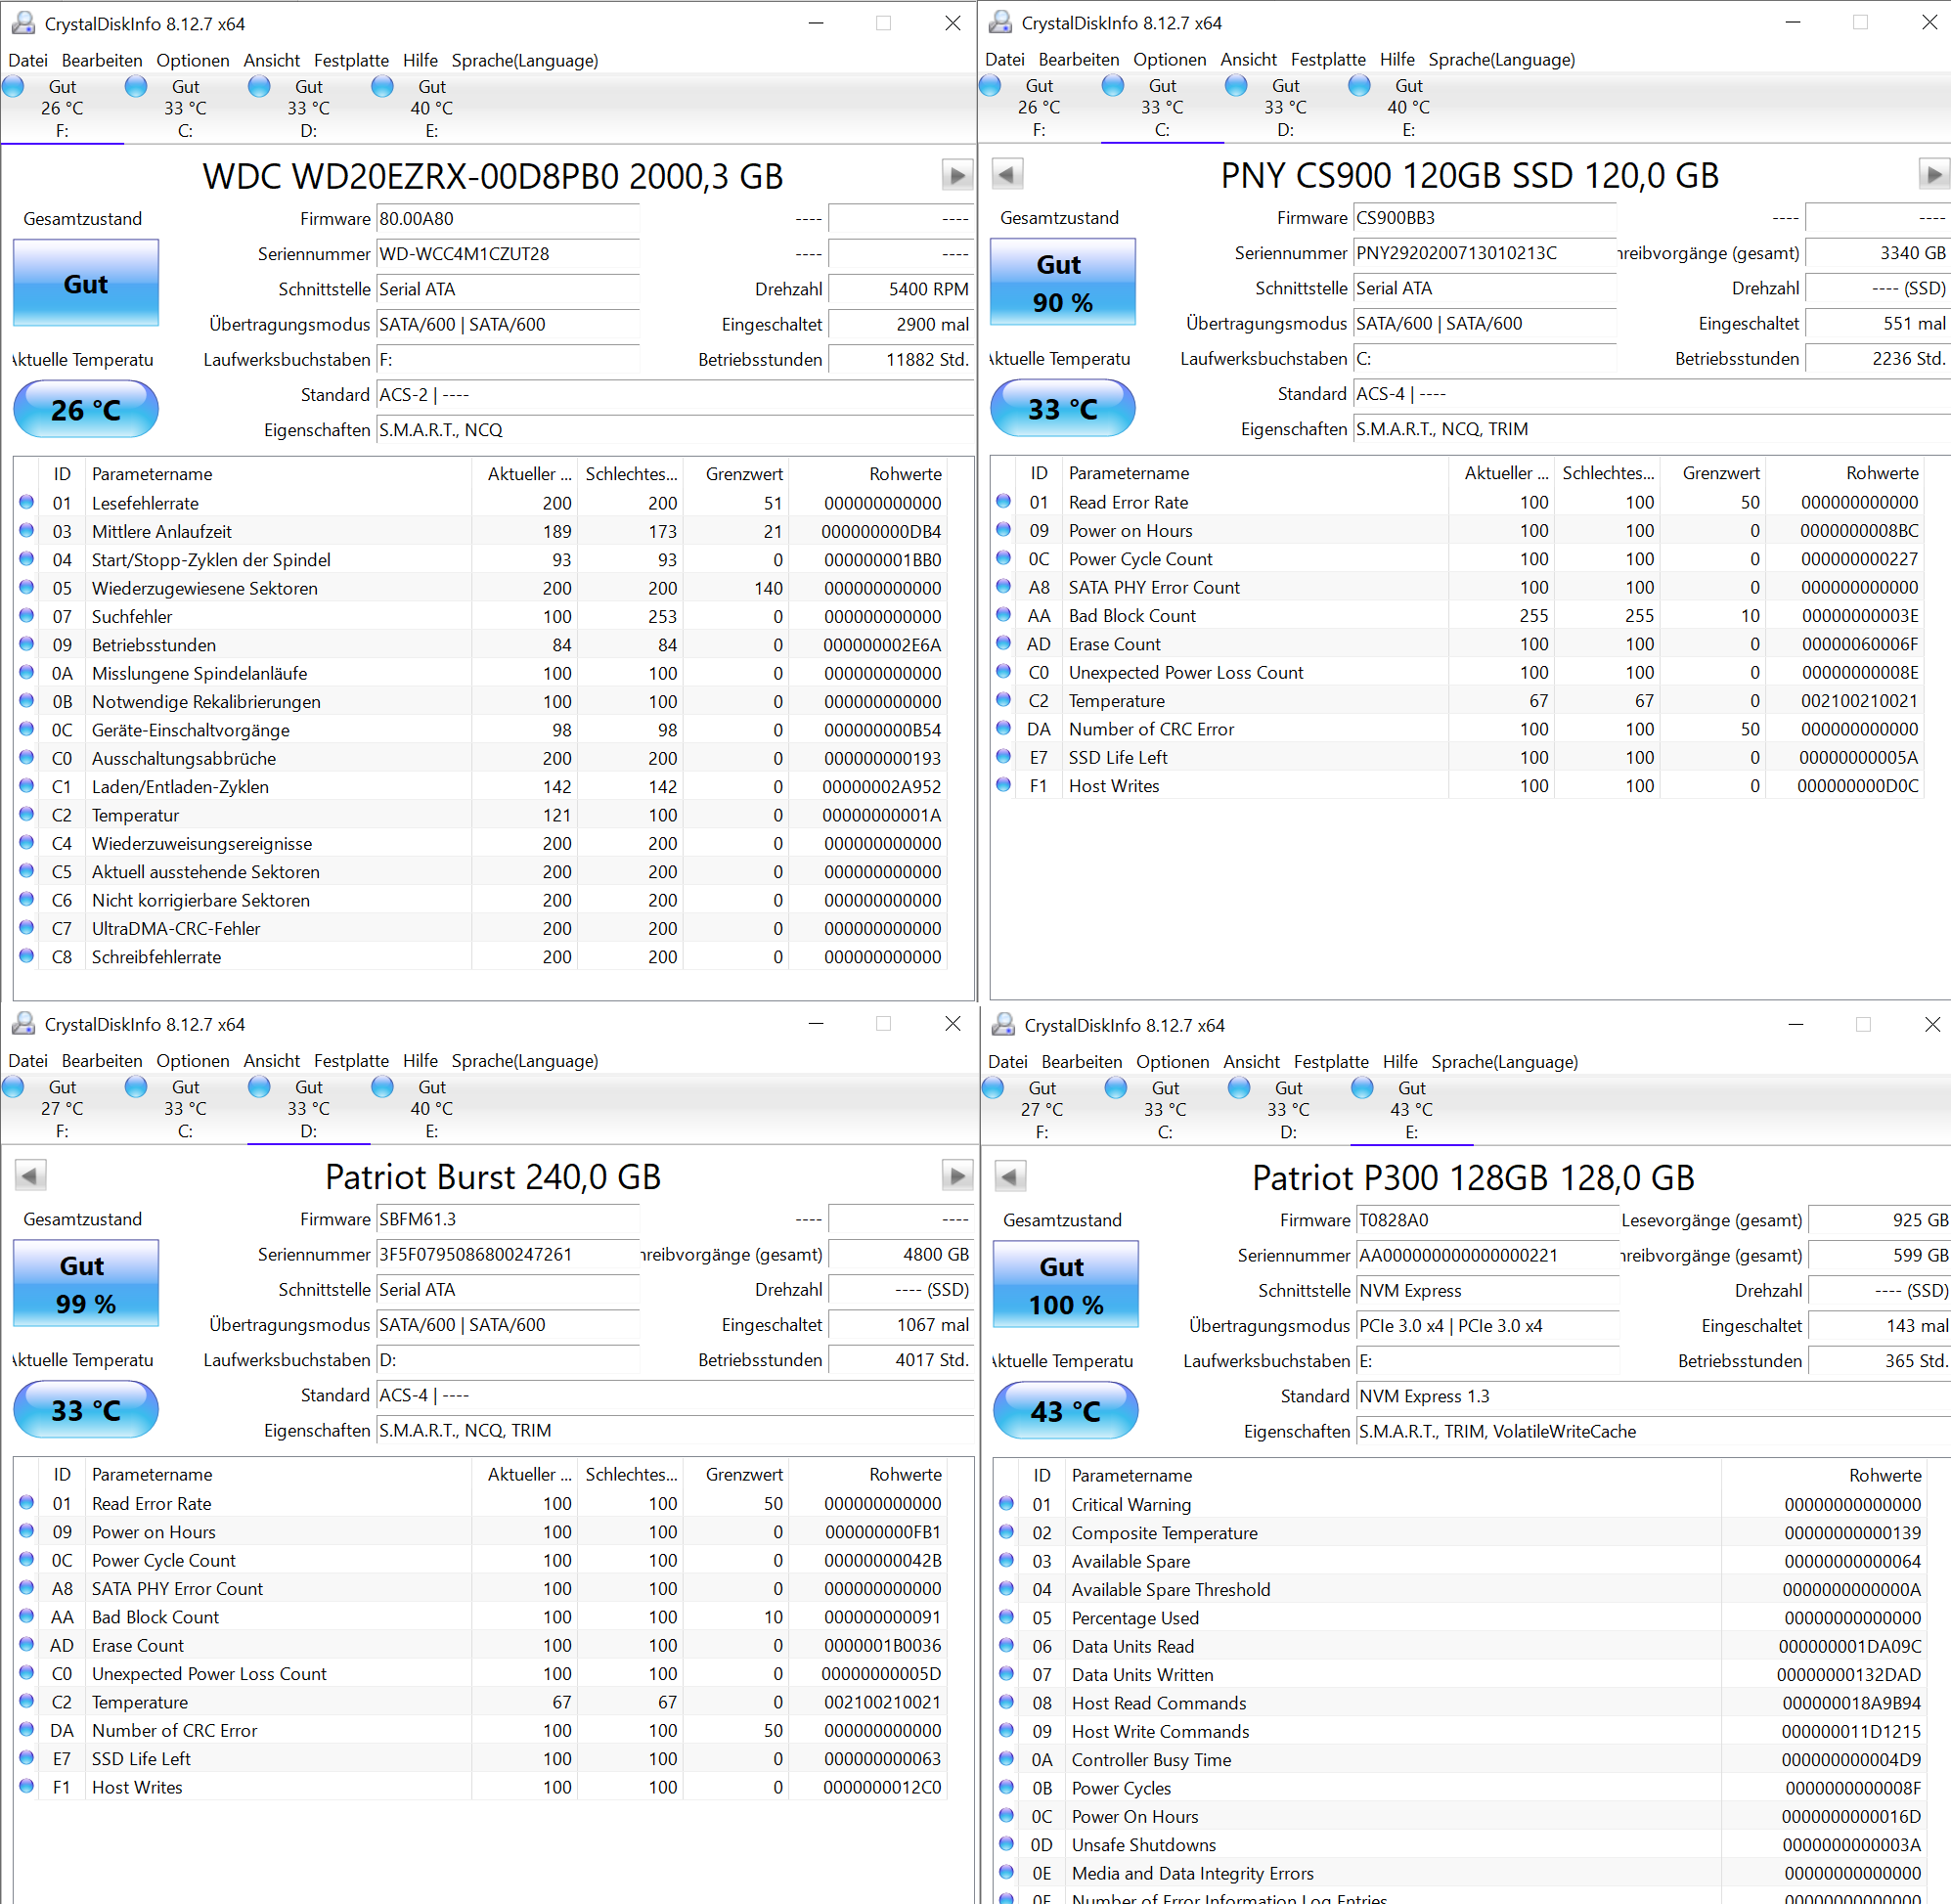Click the 43 °C temperature button

pyautogui.click(x=1065, y=1411)
